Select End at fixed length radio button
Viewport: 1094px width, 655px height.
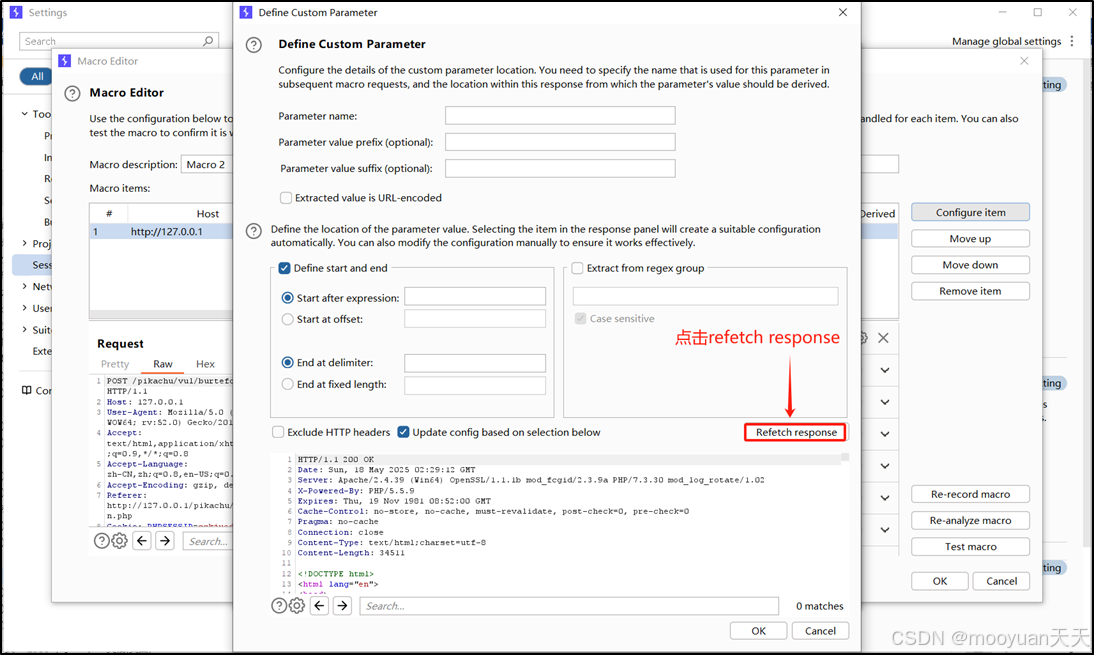pyautogui.click(x=287, y=384)
